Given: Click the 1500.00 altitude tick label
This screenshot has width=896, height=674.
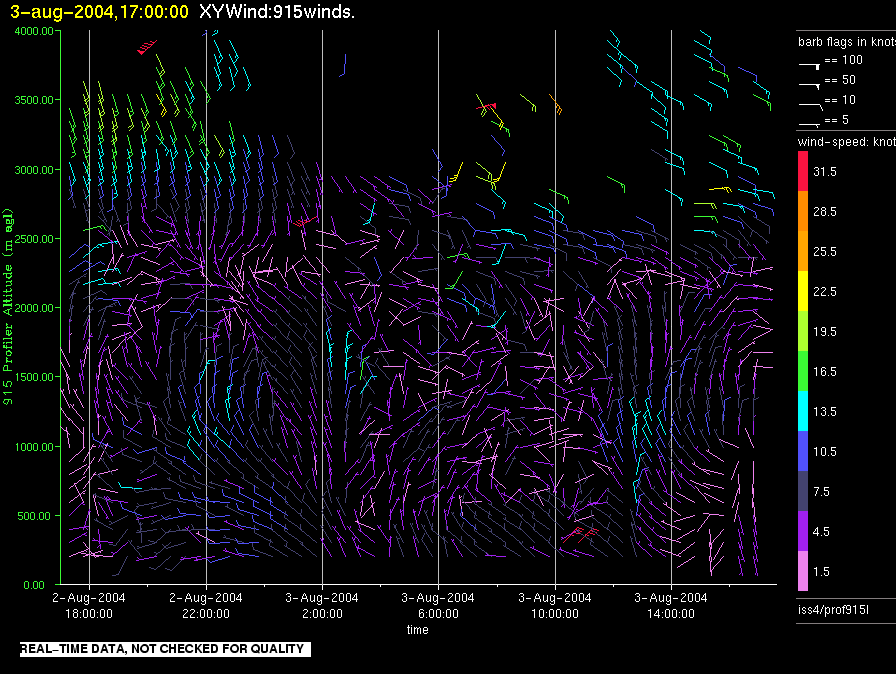Looking at the screenshot, I should click(x=34, y=377).
